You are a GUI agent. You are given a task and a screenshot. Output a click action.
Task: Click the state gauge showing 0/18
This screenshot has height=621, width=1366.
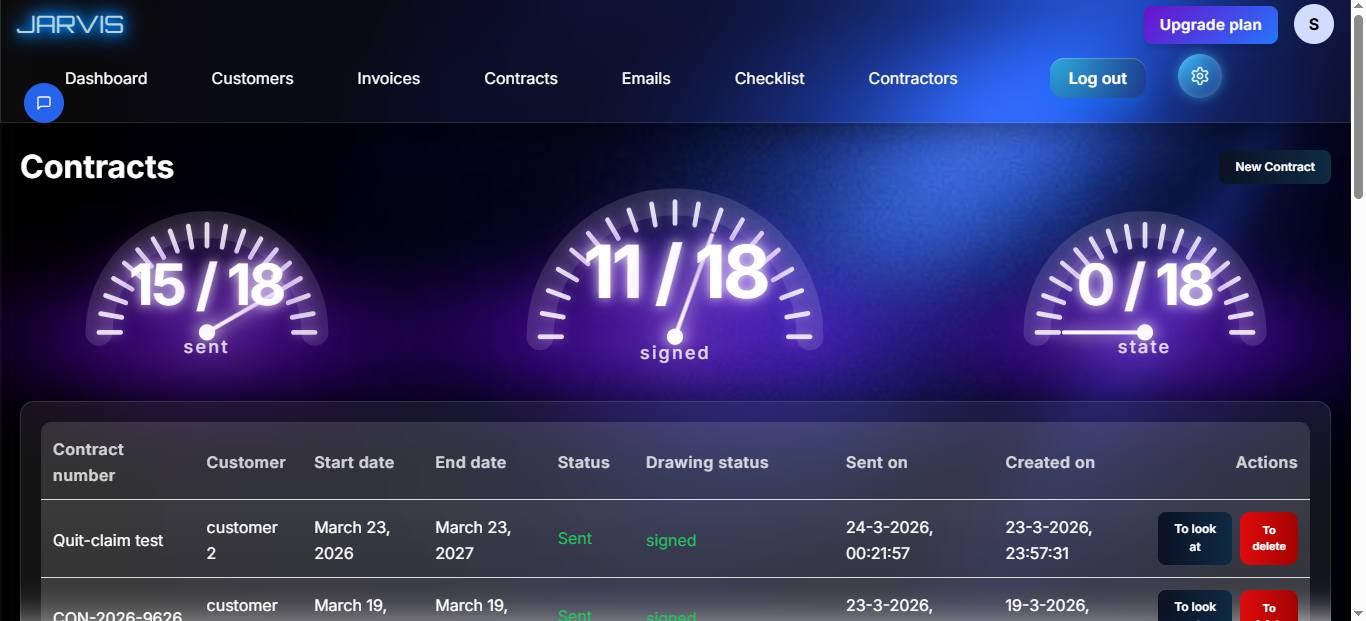1144,285
